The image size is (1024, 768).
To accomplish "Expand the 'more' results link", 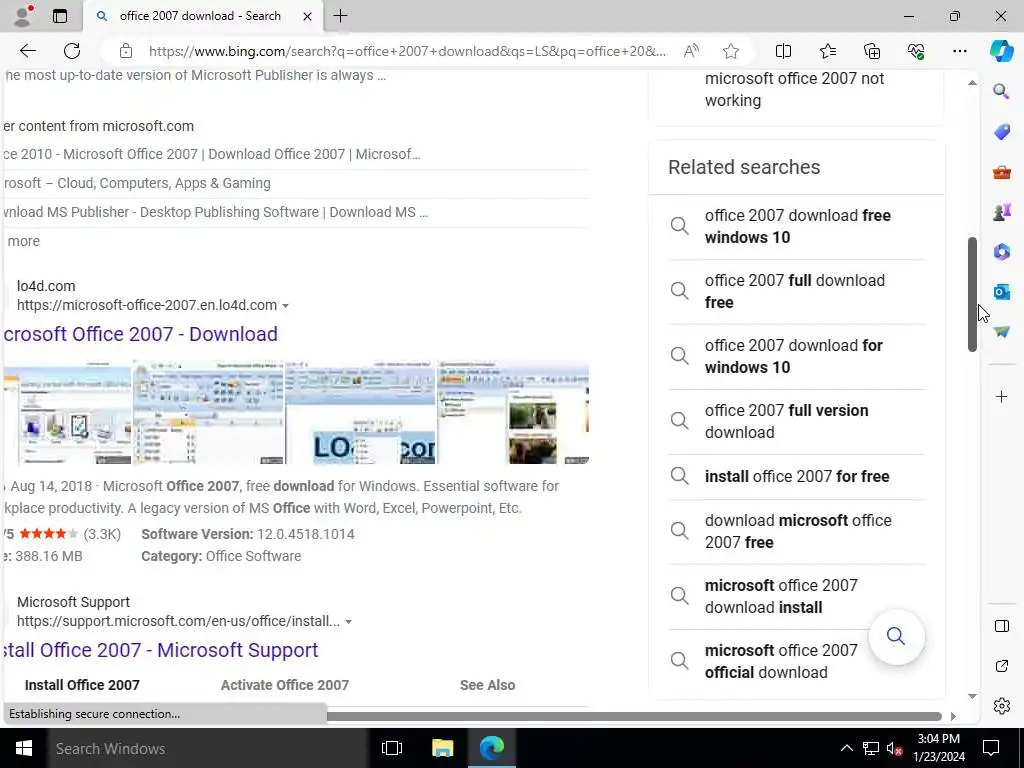I will click(22, 241).
